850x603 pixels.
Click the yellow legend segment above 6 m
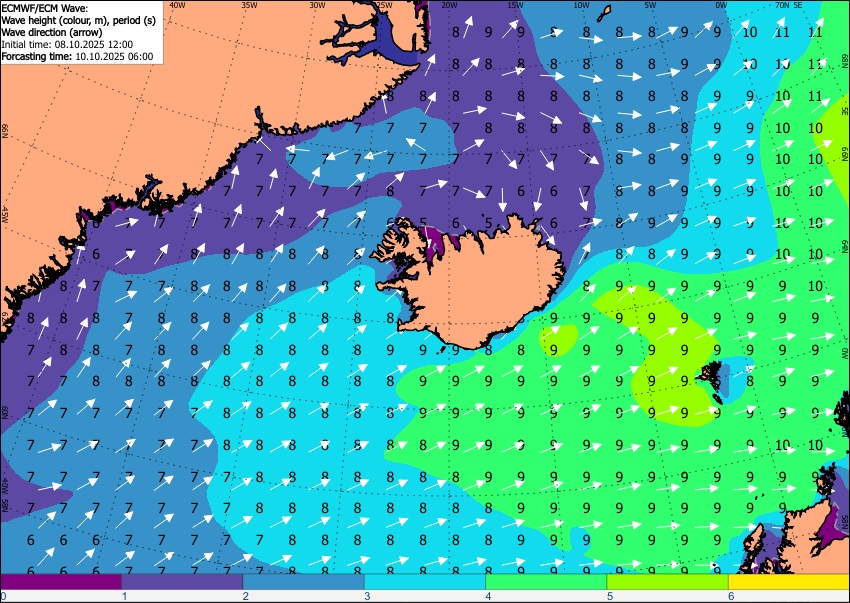[x=789, y=581]
